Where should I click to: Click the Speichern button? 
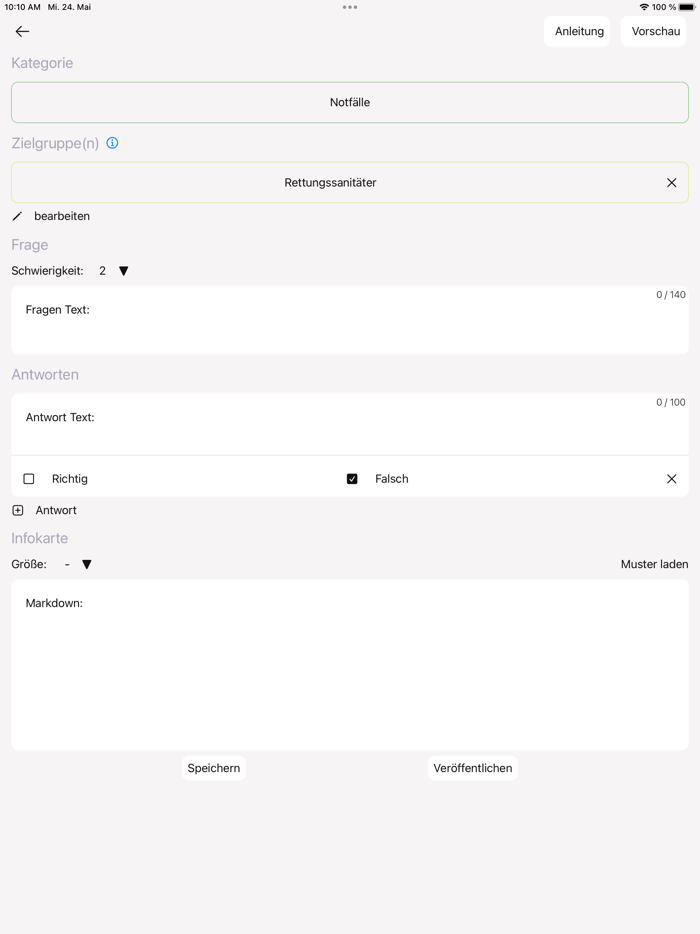214,768
